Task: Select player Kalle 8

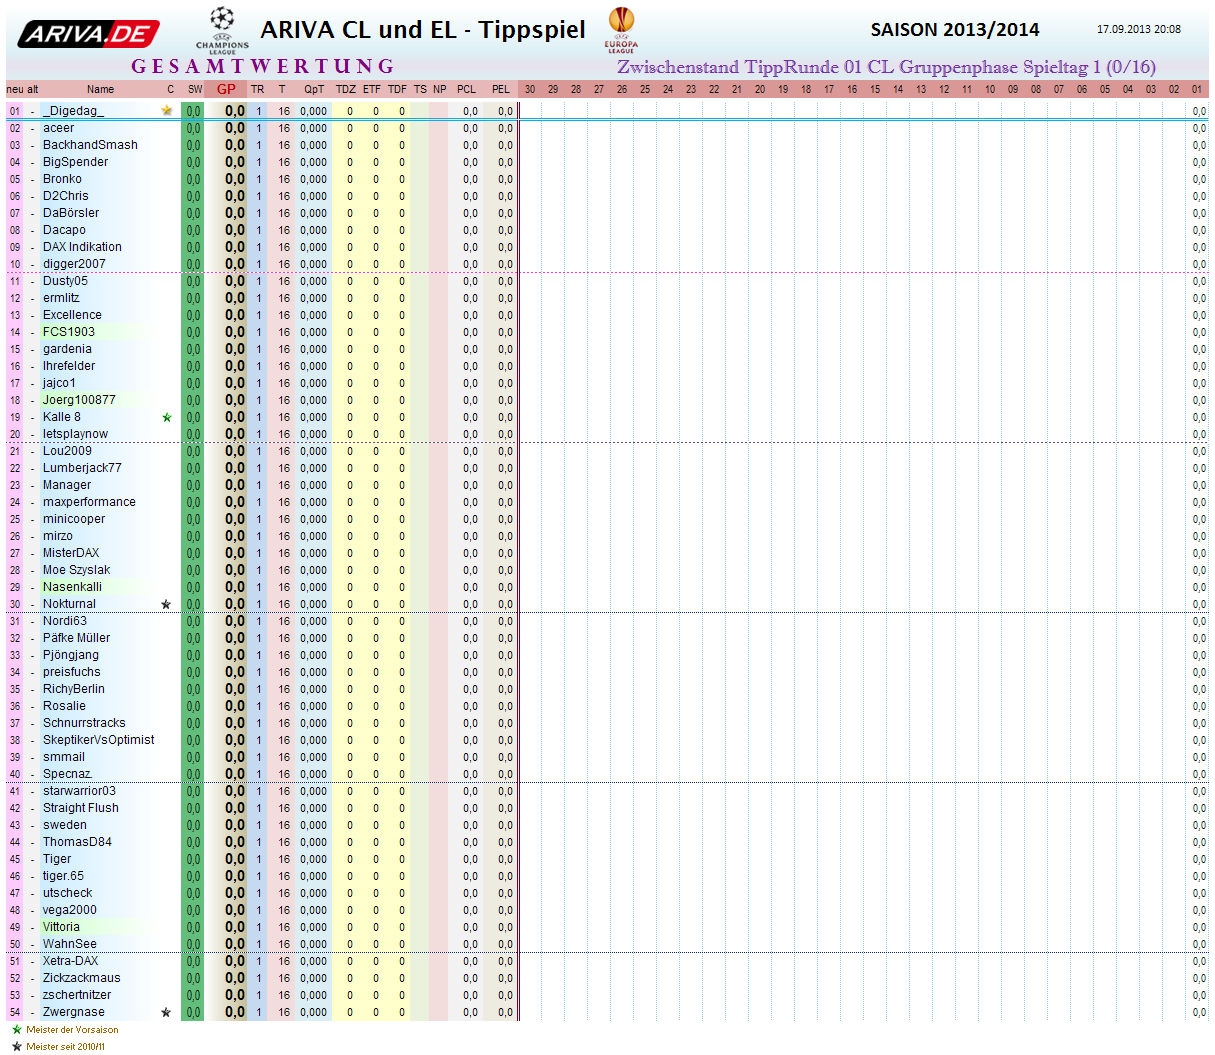Action: point(62,417)
